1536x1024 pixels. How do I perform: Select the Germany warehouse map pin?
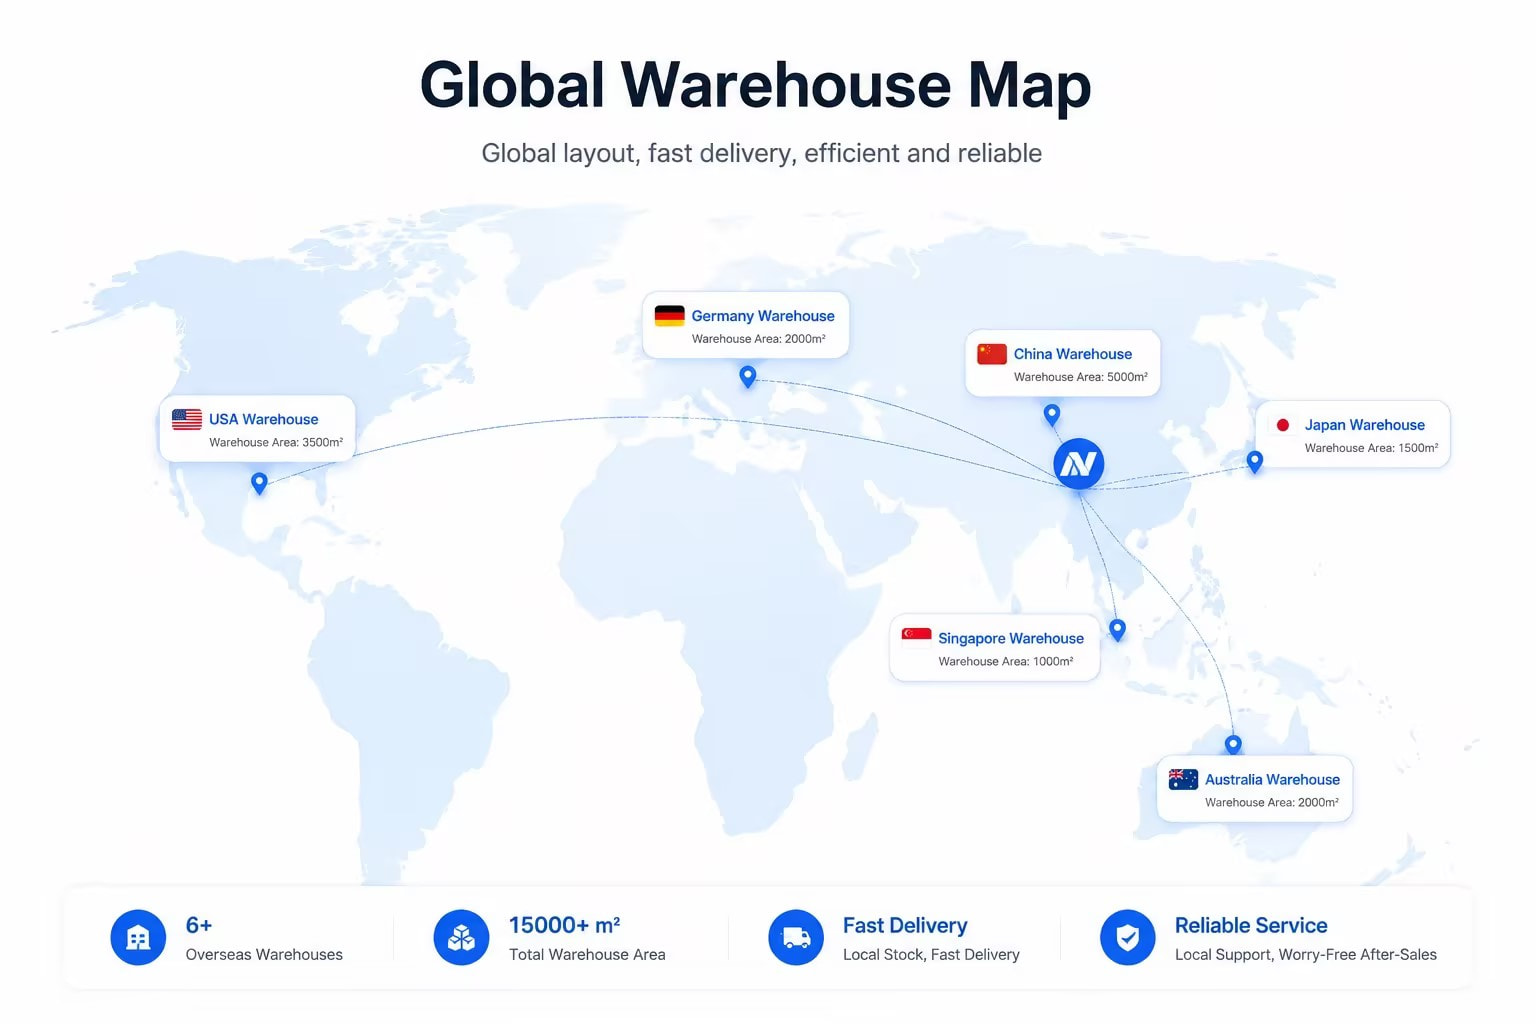747,376
